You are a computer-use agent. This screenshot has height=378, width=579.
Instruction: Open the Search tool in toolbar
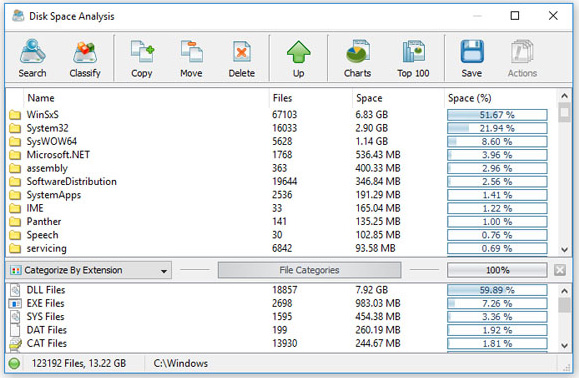tap(32, 58)
